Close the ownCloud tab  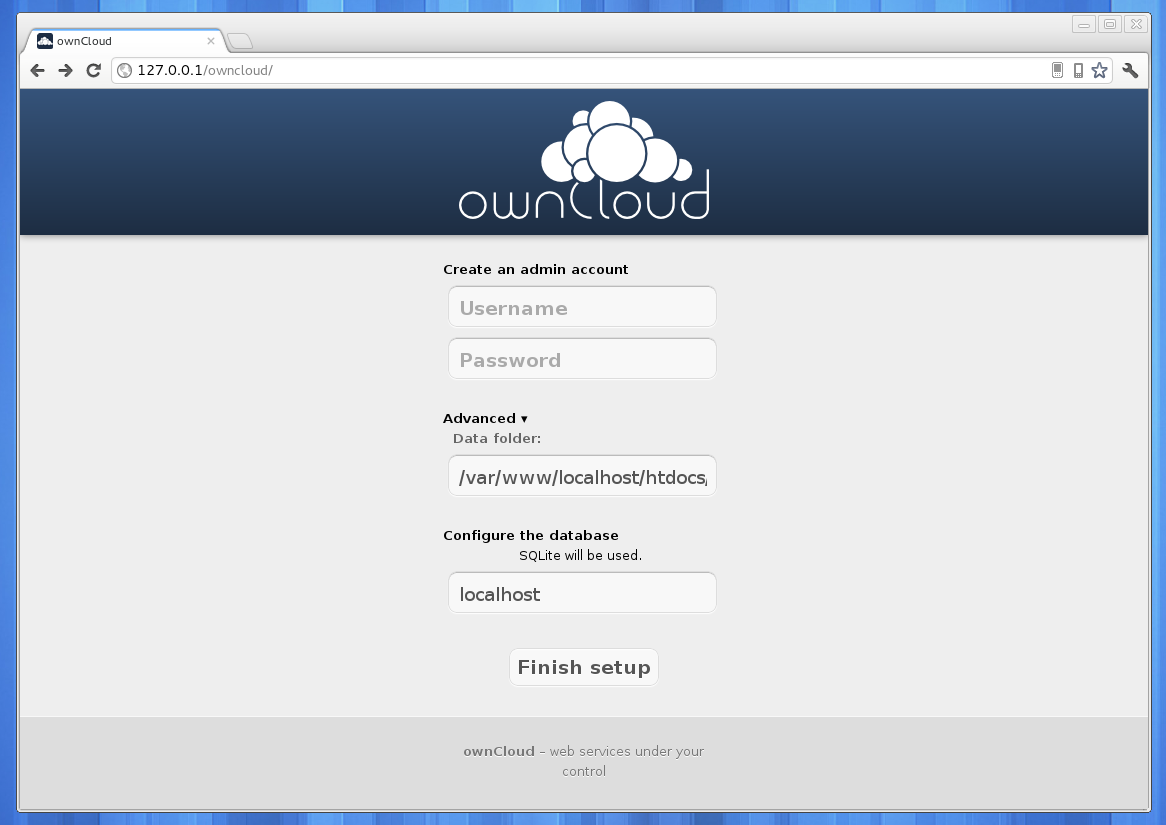[x=210, y=41]
